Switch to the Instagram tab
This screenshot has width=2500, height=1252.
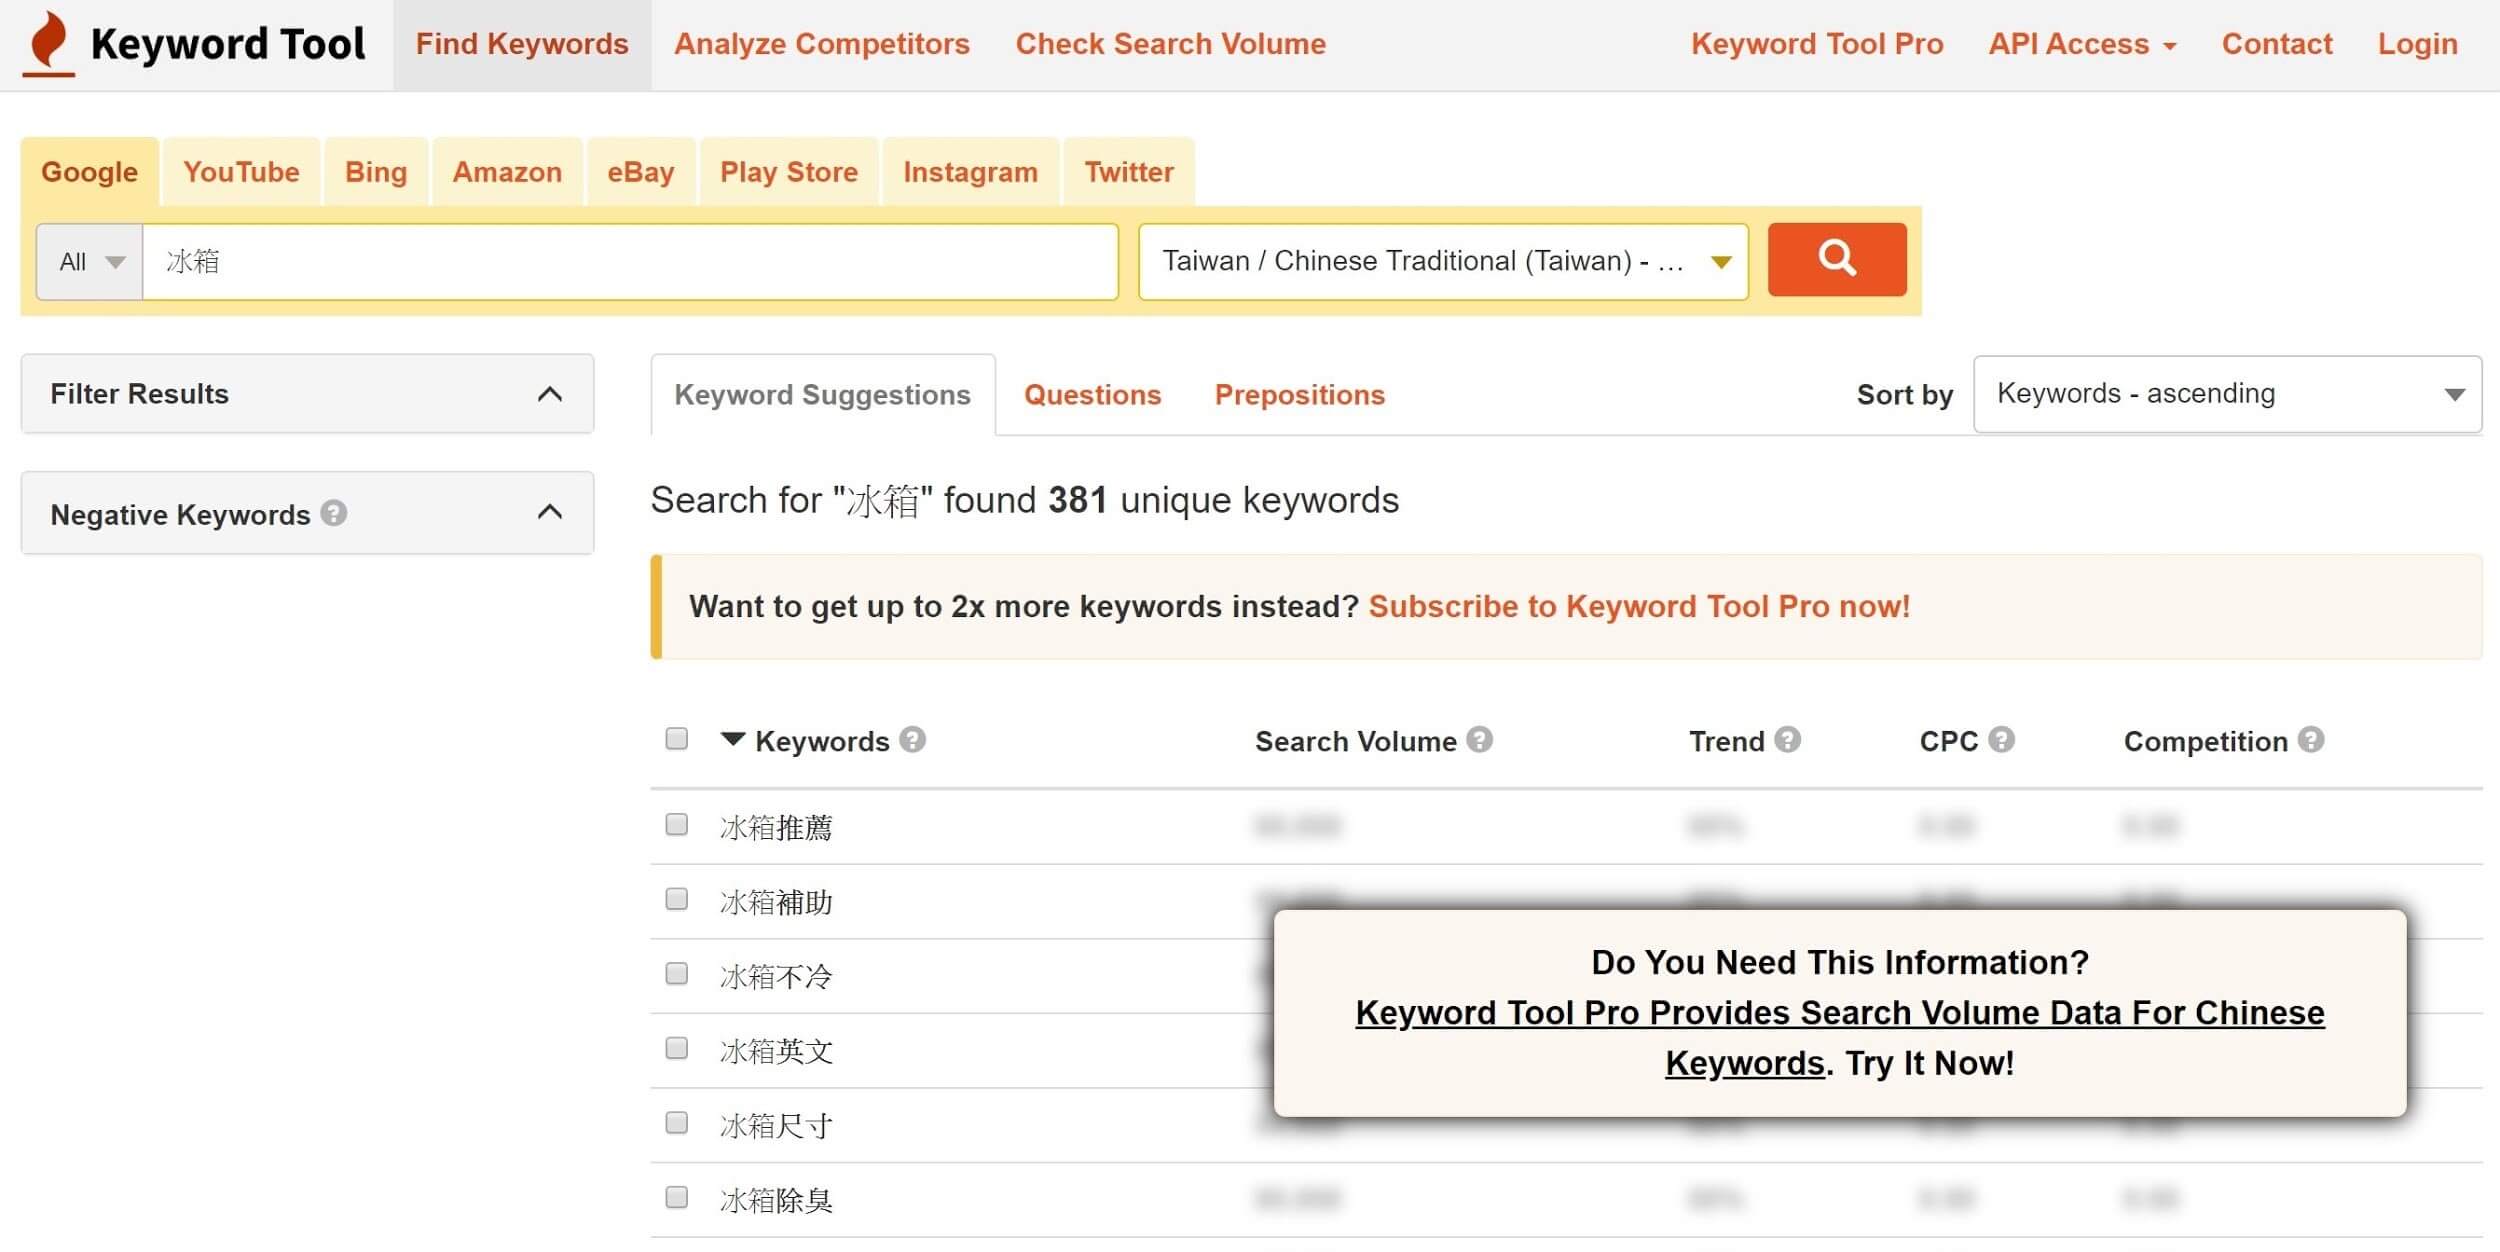tap(970, 172)
